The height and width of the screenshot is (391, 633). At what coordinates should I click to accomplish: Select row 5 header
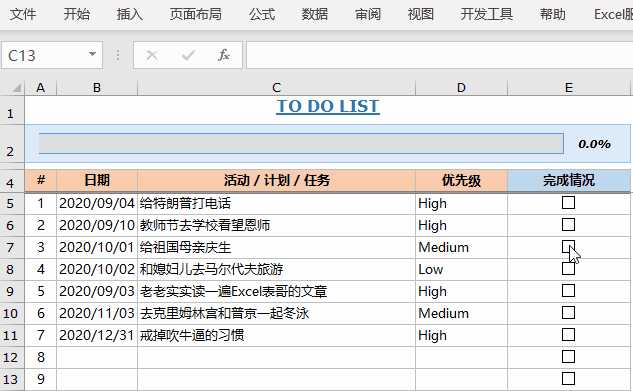click(11, 203)
